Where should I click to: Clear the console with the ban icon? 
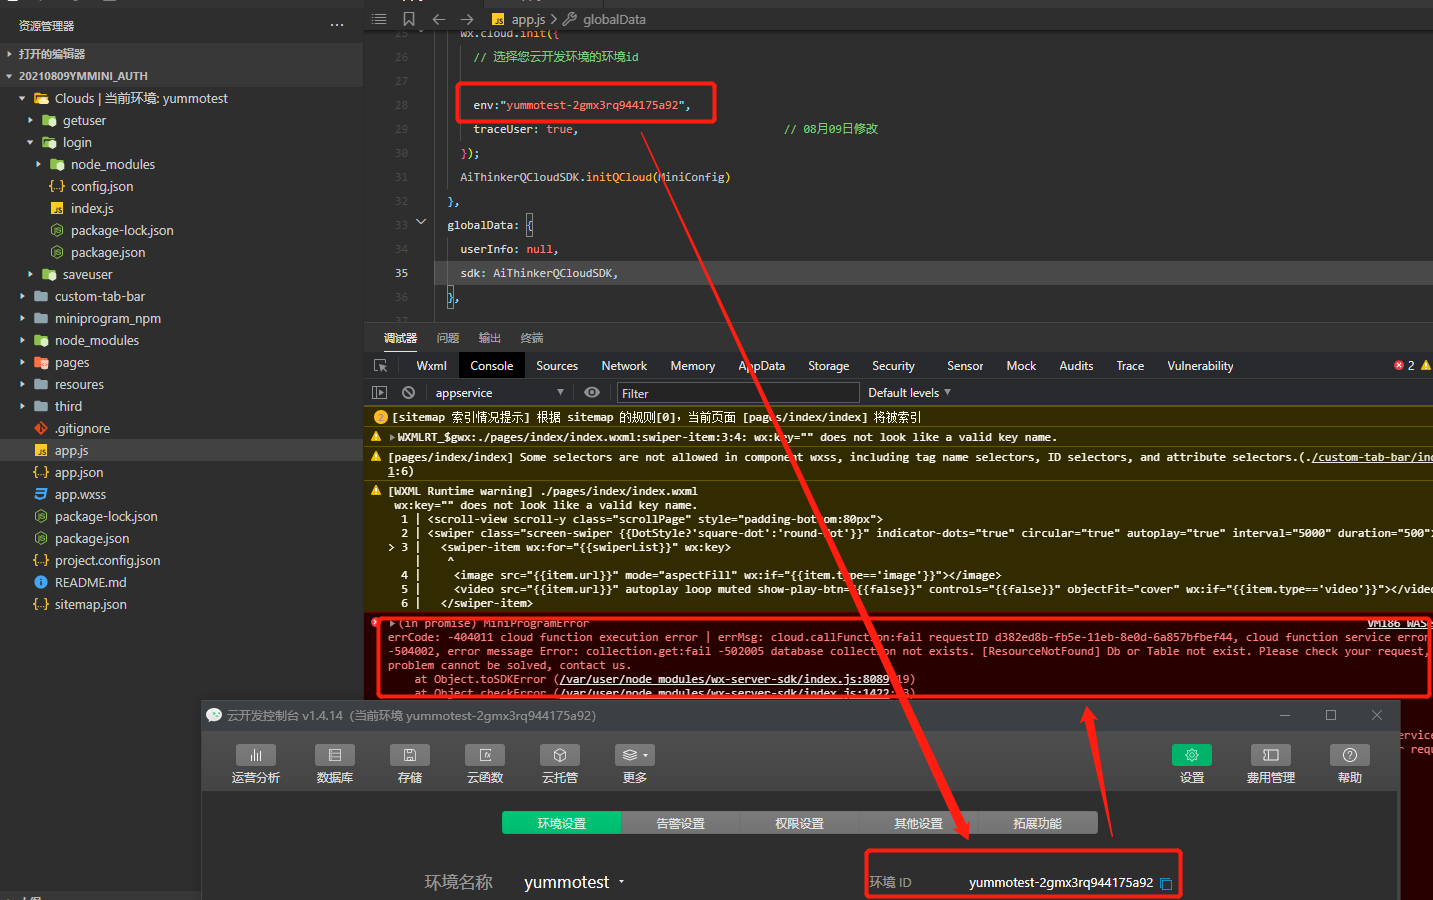coord(408,393)
